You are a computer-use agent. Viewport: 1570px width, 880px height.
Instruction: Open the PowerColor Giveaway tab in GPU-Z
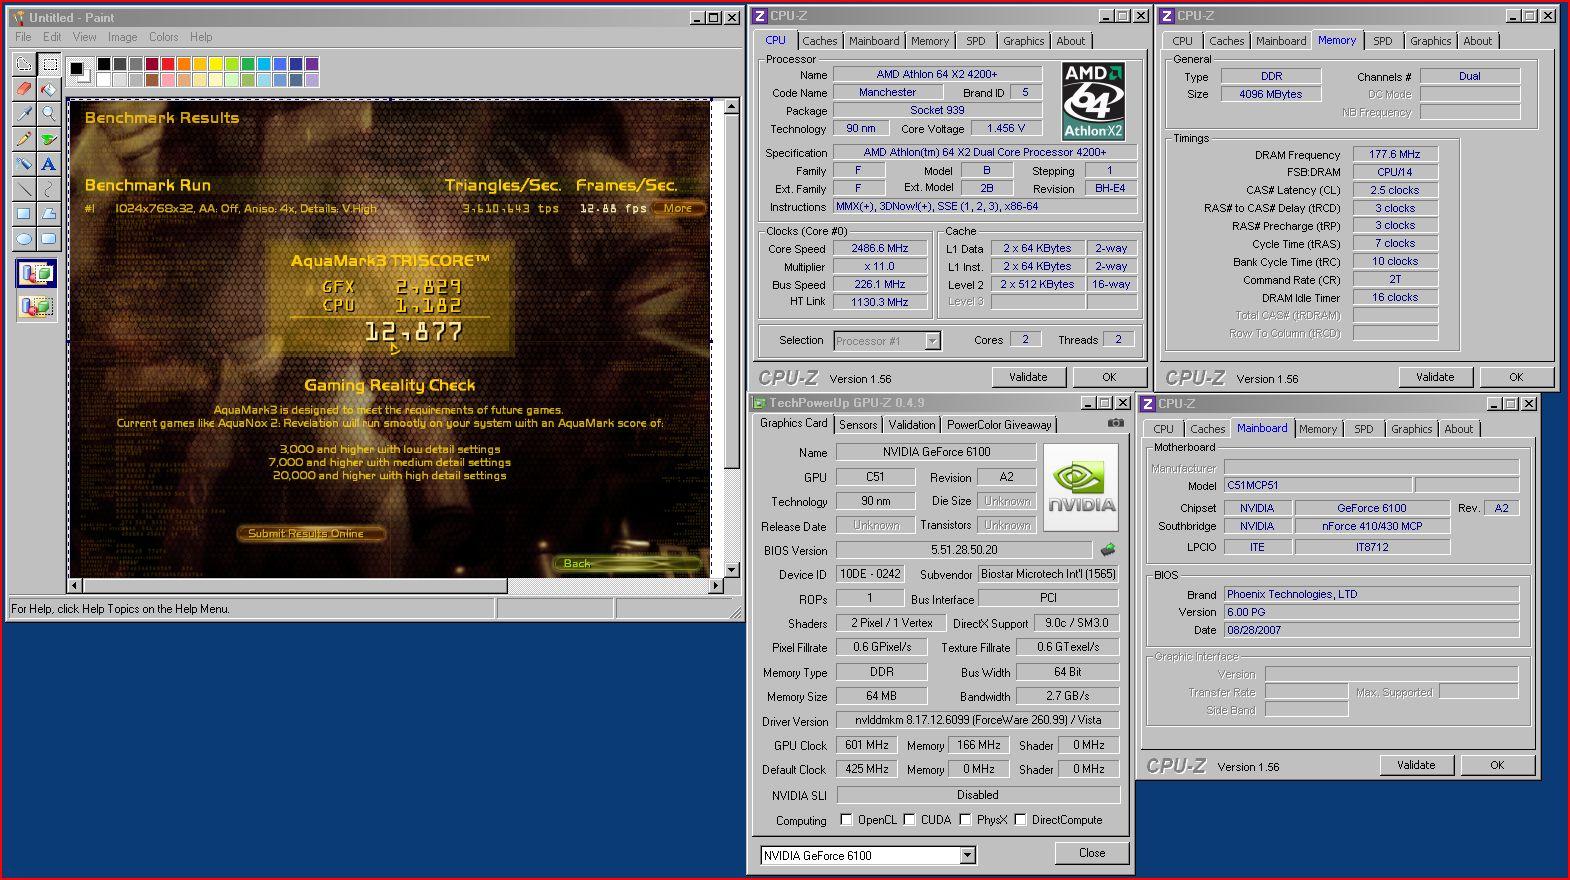coord(999,425)
